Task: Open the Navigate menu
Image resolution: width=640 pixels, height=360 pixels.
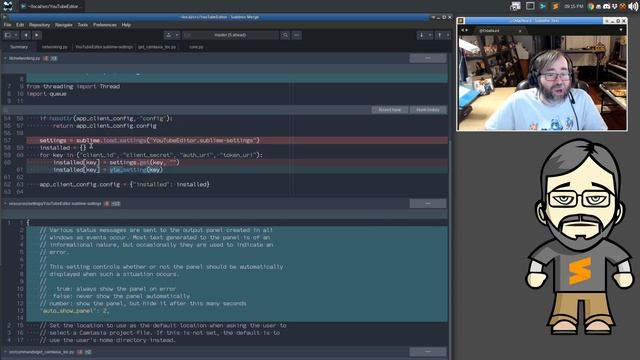Action: (64, 25)
